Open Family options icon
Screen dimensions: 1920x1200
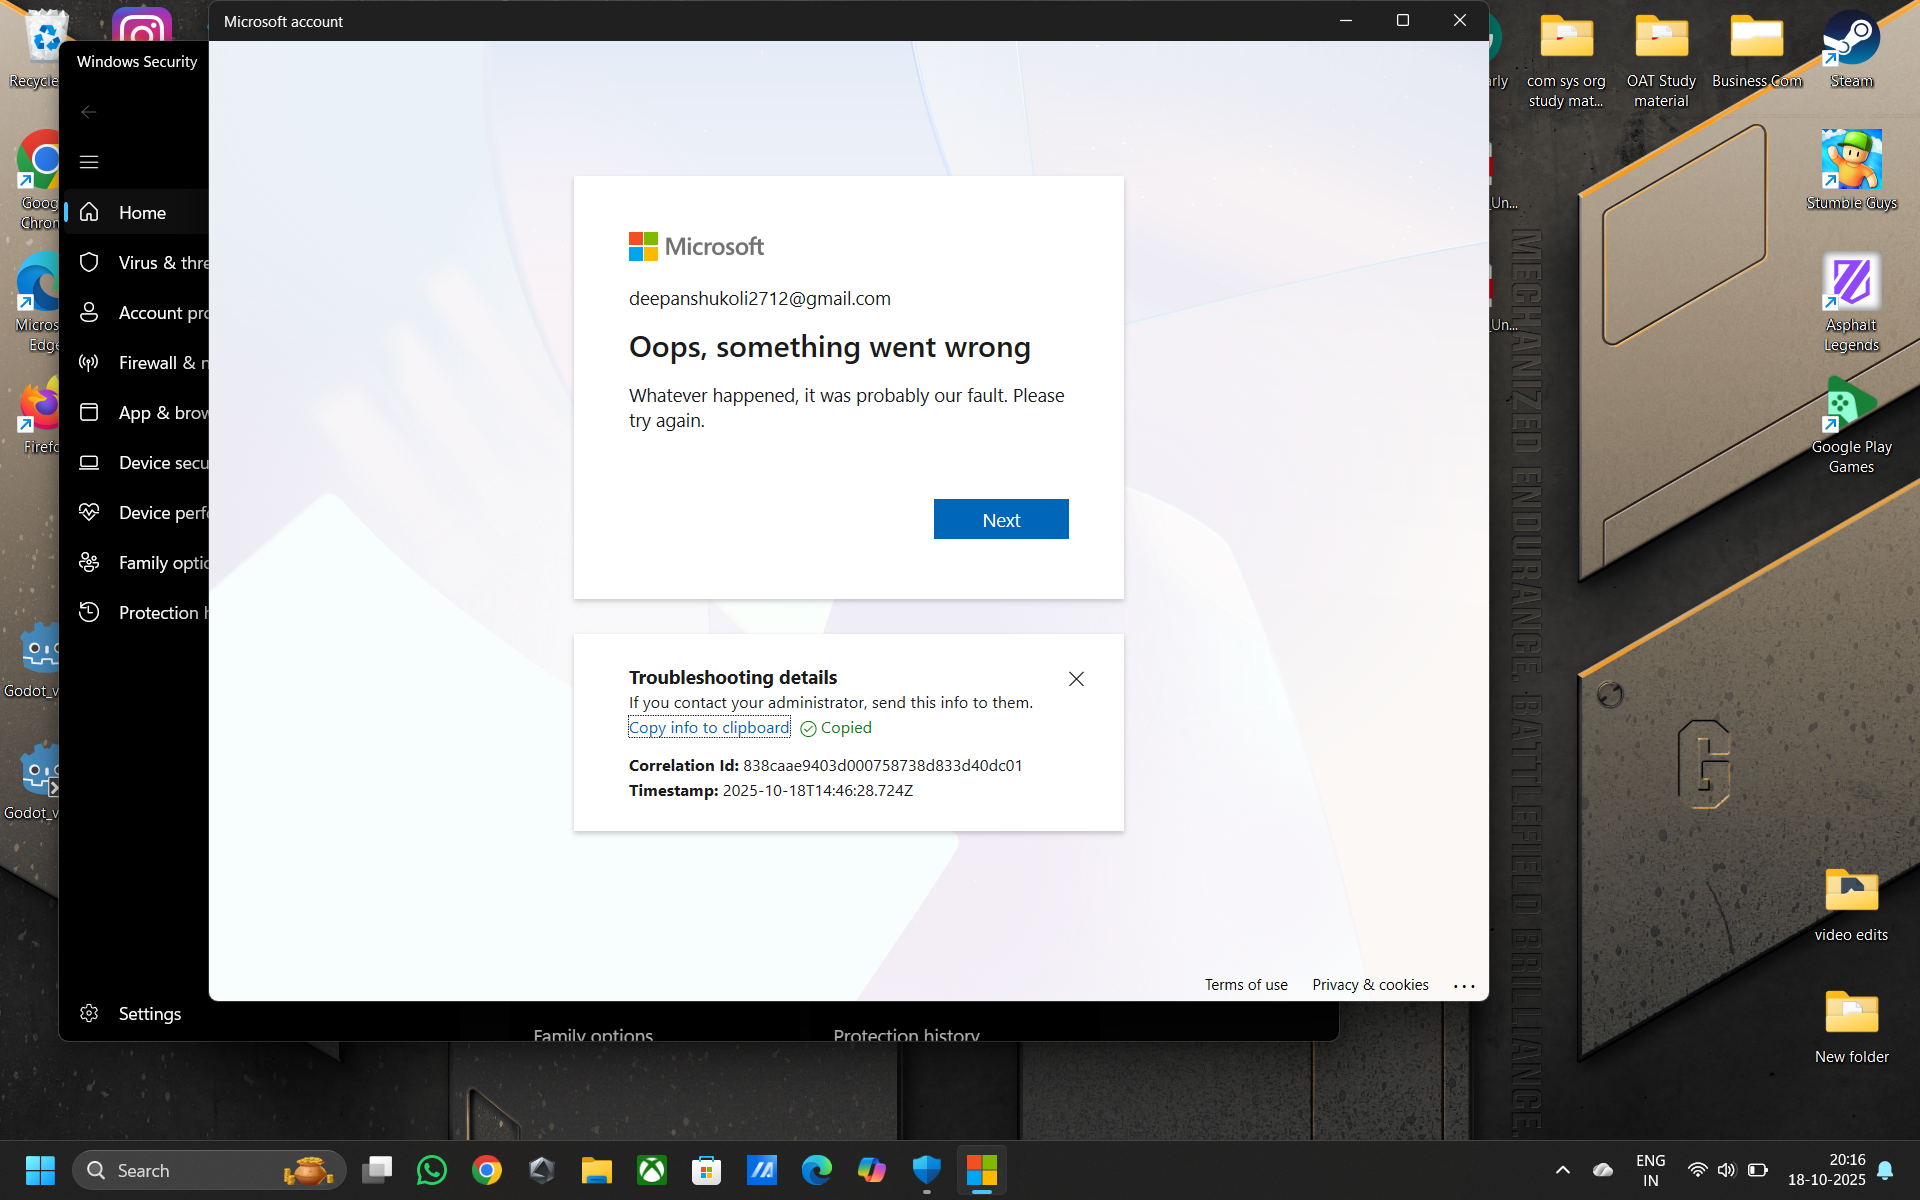(89, 562)
